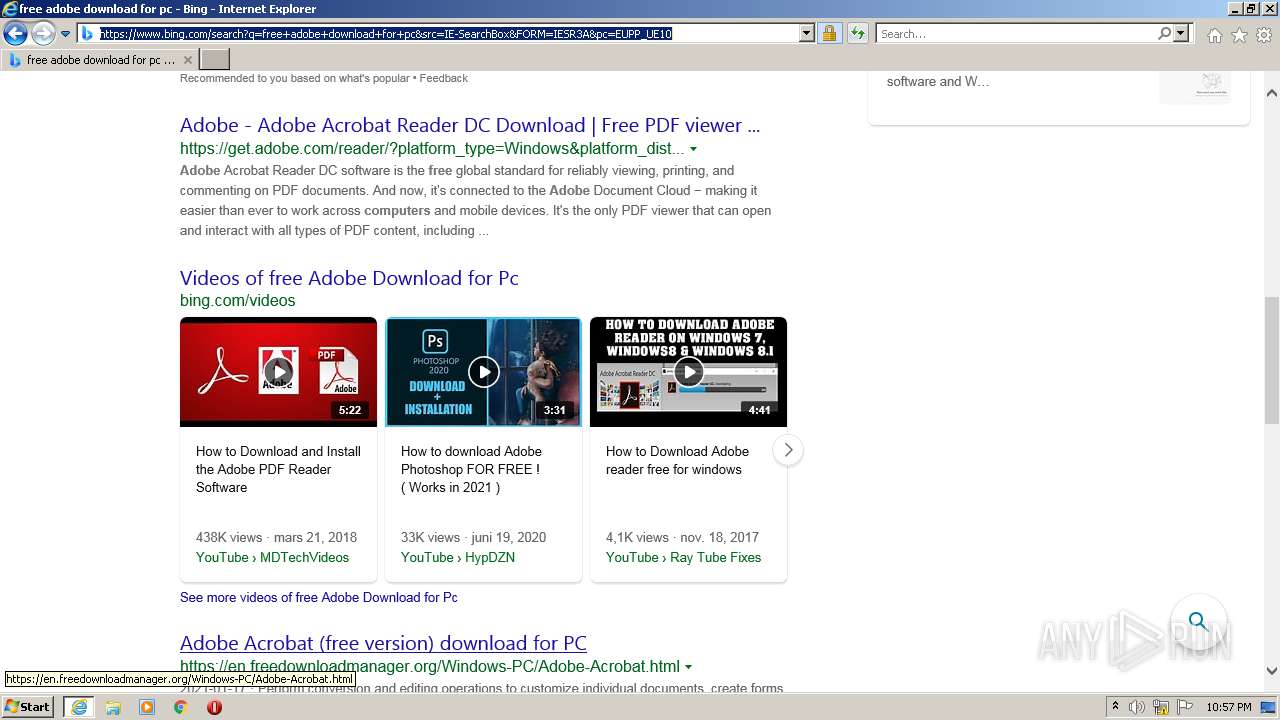Viewport: 1280px width, 720px height.
Task: Open Action Center flag tray icon
Action: (x=1184, y=707)
